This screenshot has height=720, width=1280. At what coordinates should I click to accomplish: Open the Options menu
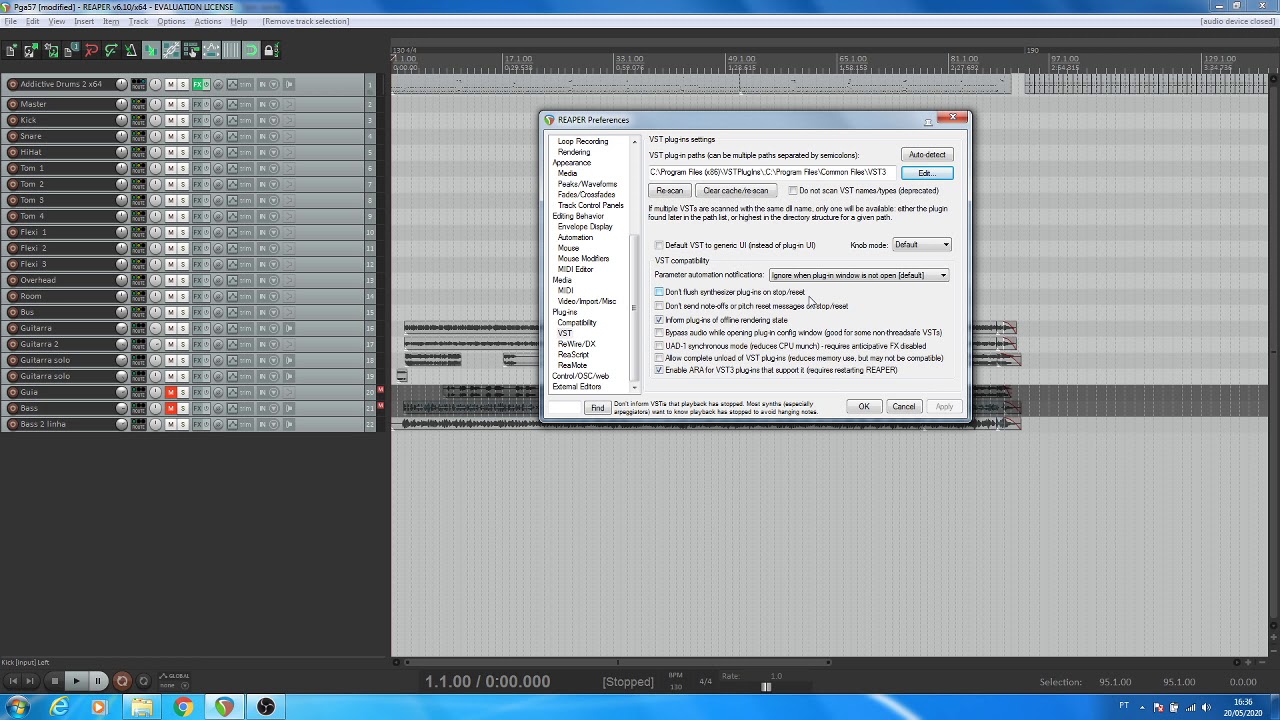tap(171, 21)
